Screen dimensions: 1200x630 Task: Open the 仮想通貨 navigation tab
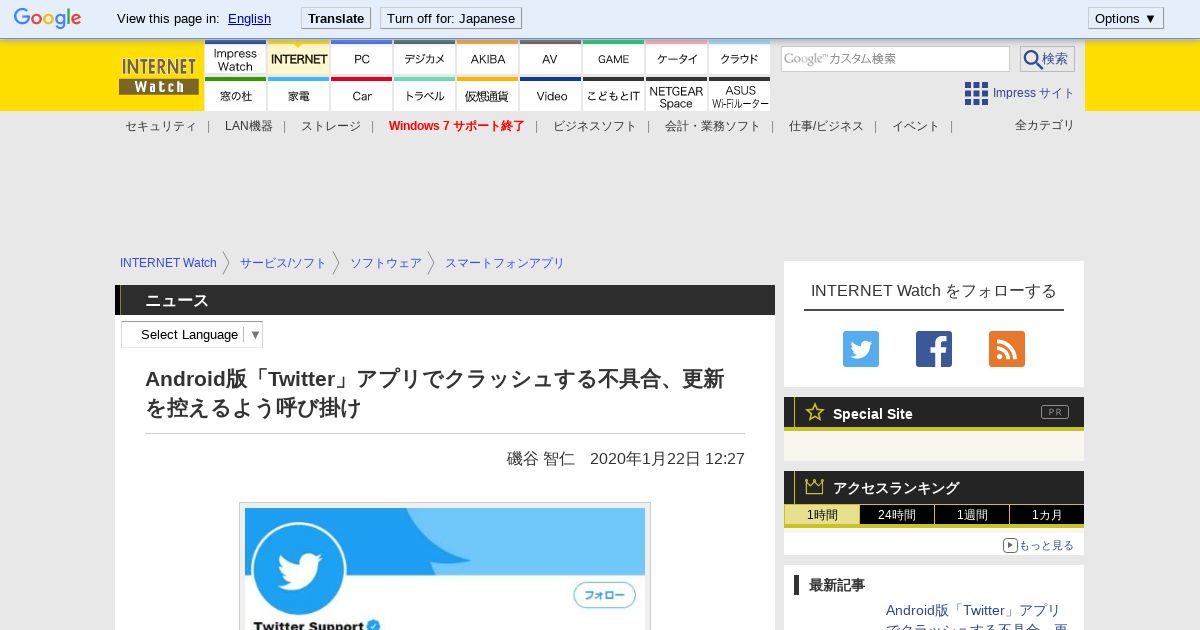point(488,95)
